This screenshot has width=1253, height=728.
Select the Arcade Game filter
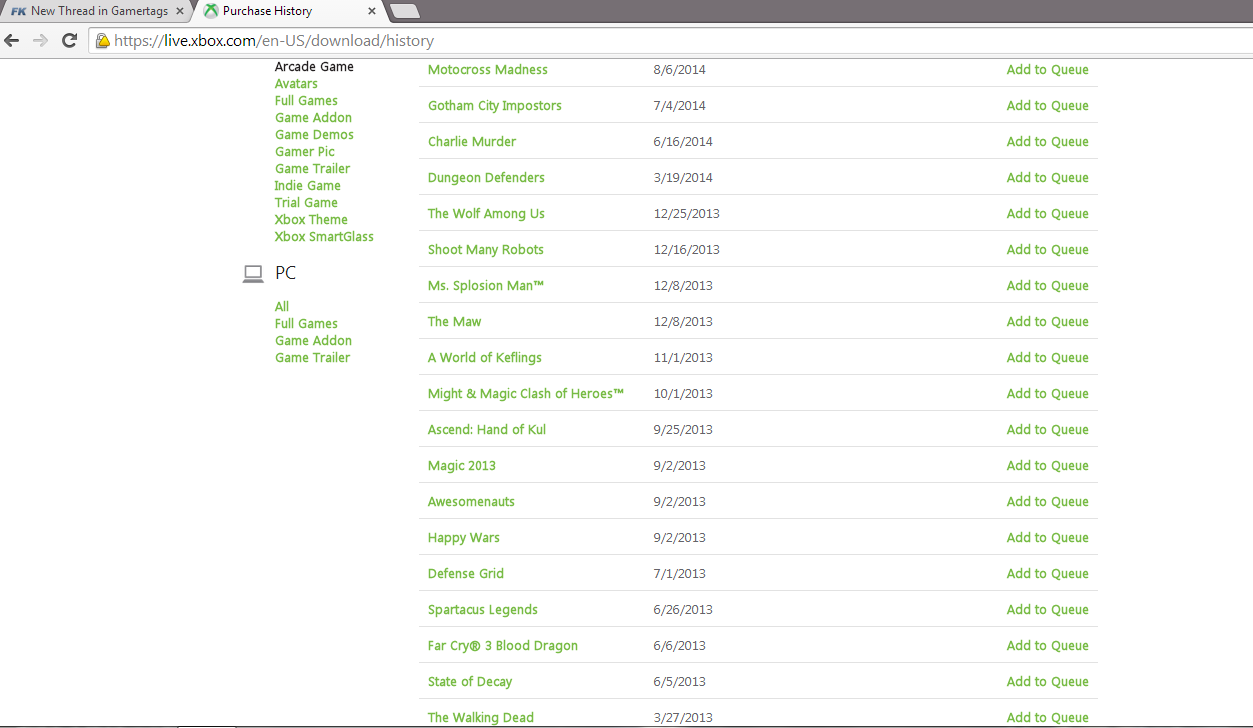coord(314,67)
